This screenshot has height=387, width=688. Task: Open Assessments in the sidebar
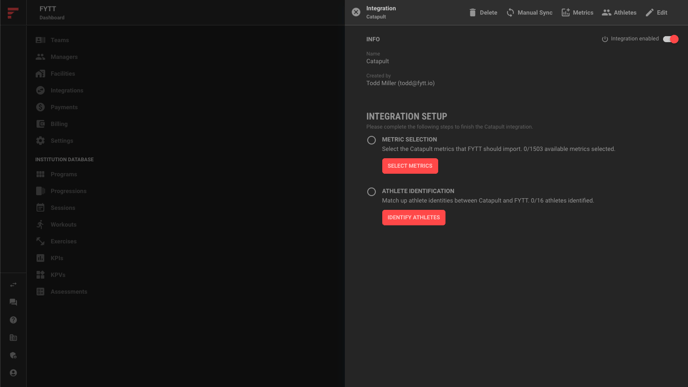tap(68, 292)
